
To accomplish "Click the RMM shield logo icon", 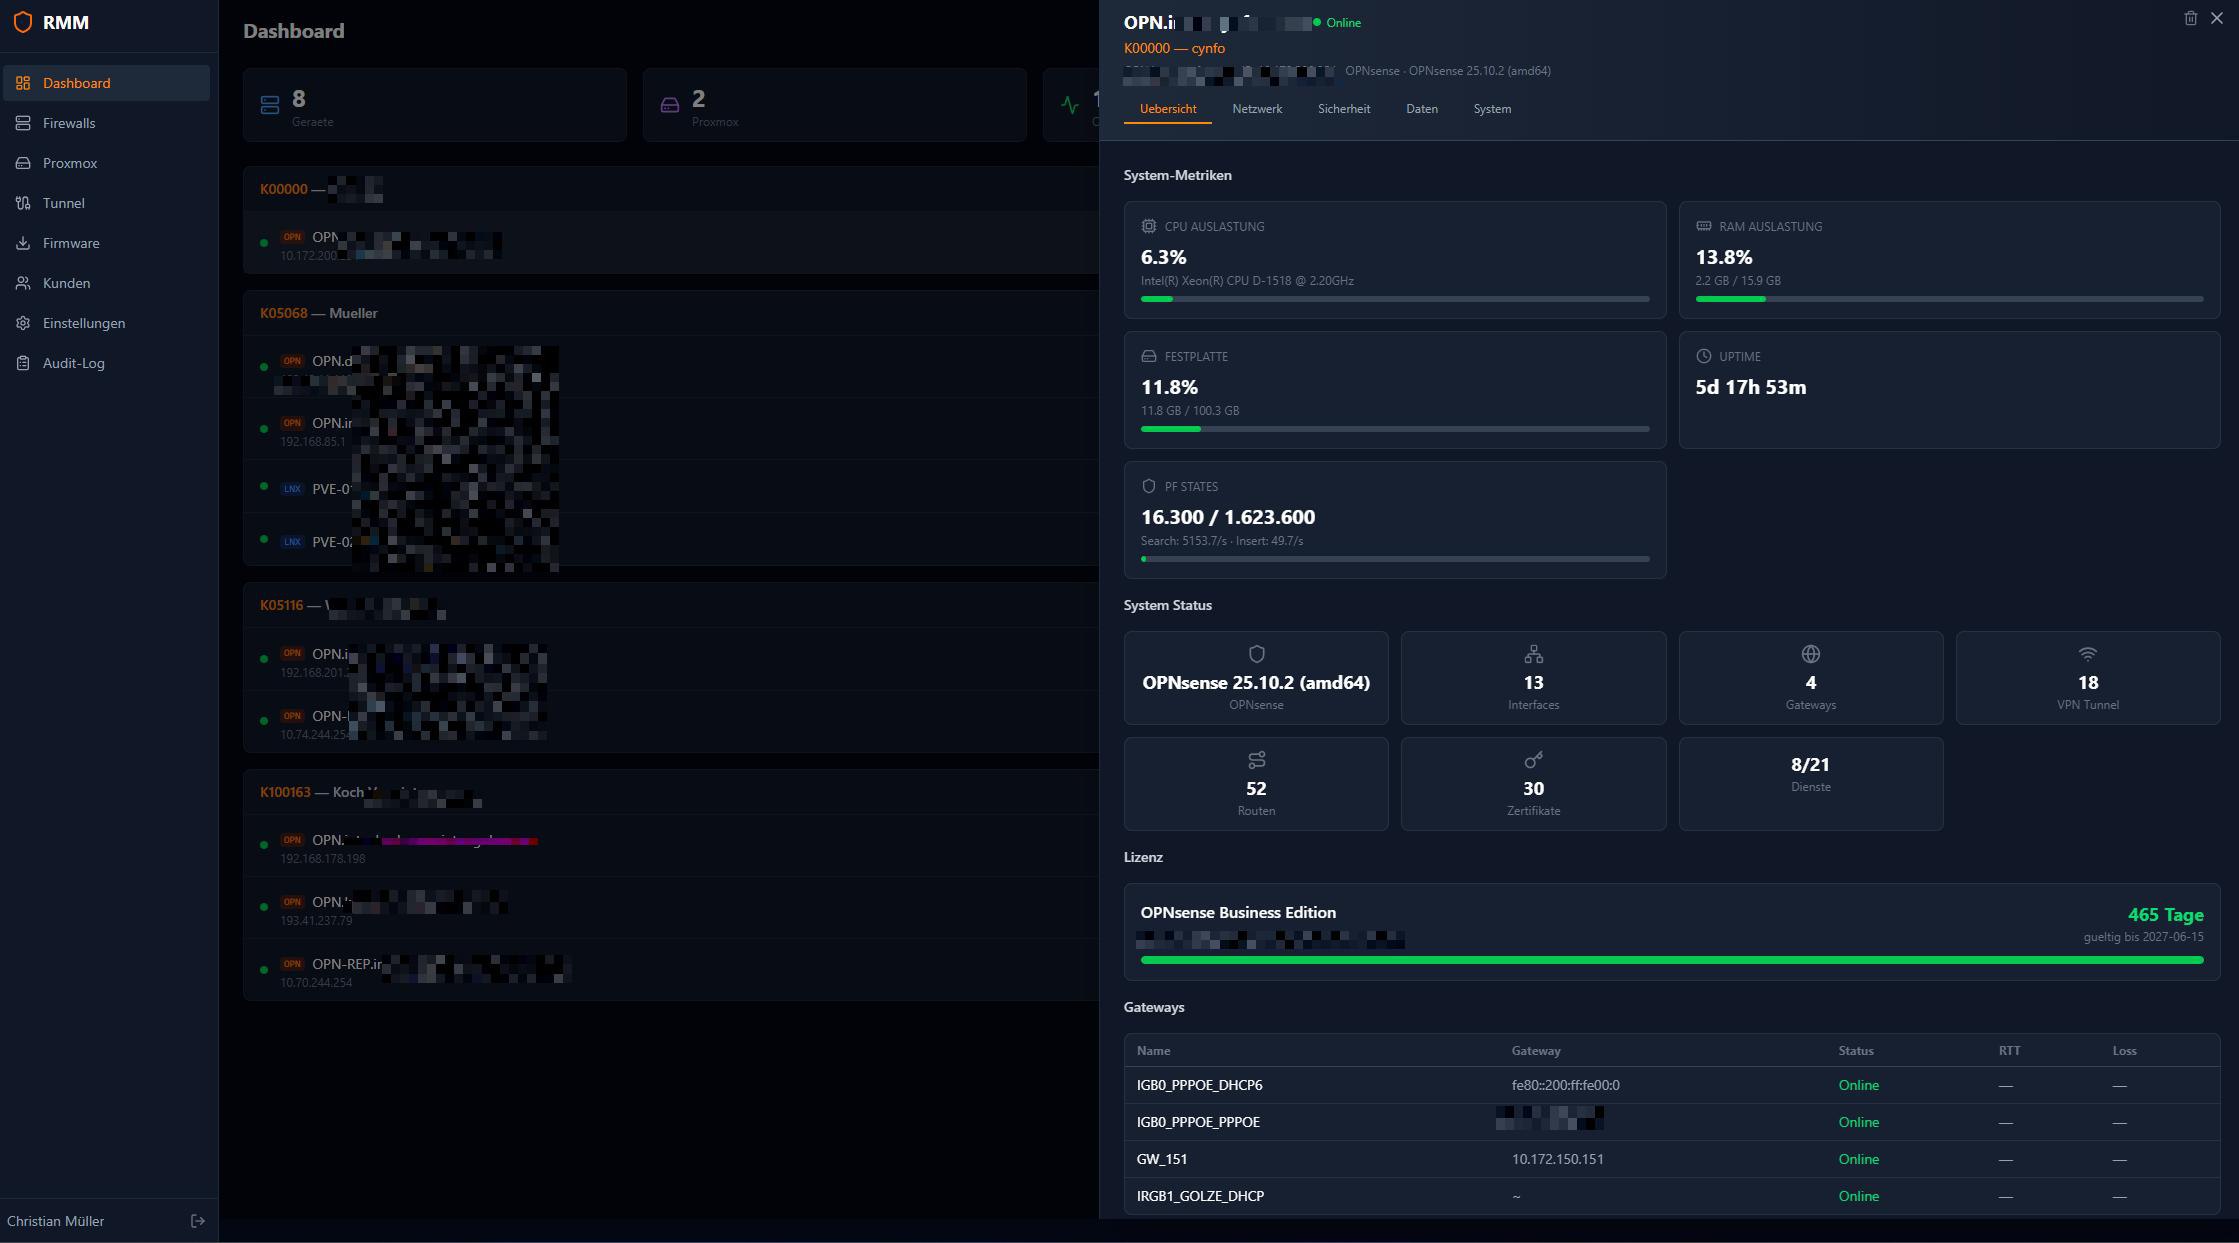I will pos(23,22).
